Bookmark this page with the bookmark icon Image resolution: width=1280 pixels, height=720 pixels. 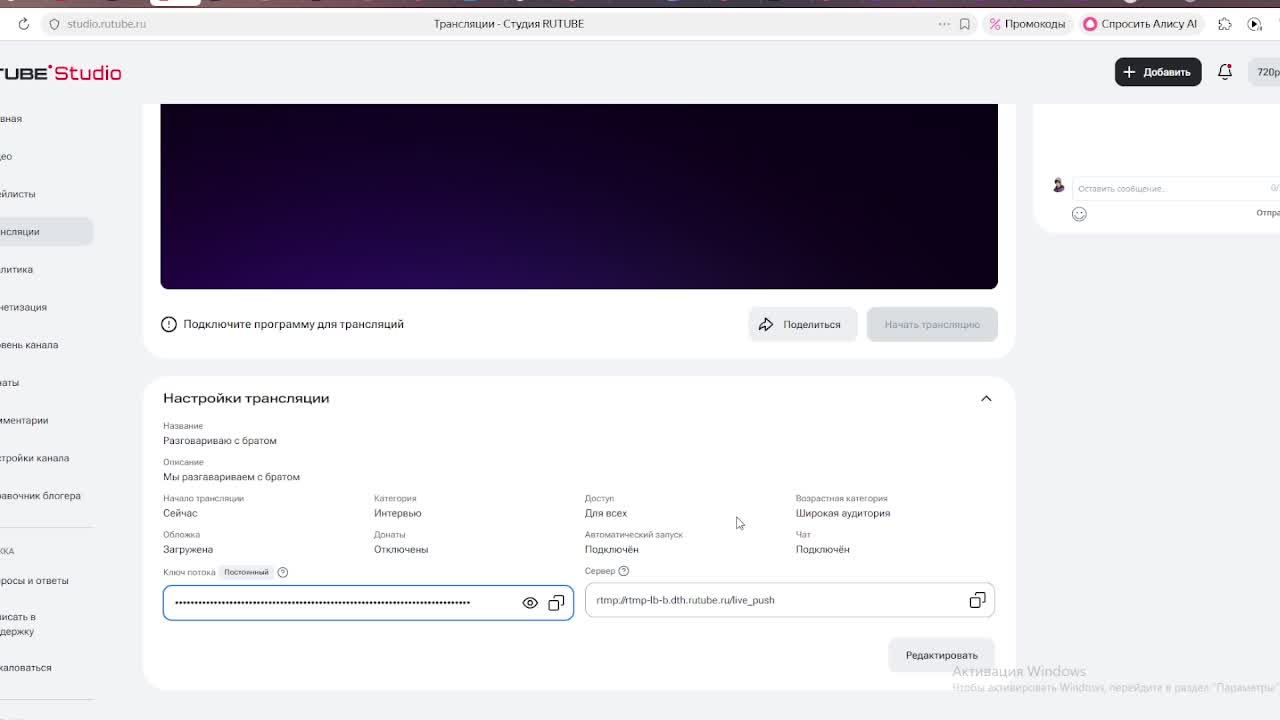click(965, 24)
